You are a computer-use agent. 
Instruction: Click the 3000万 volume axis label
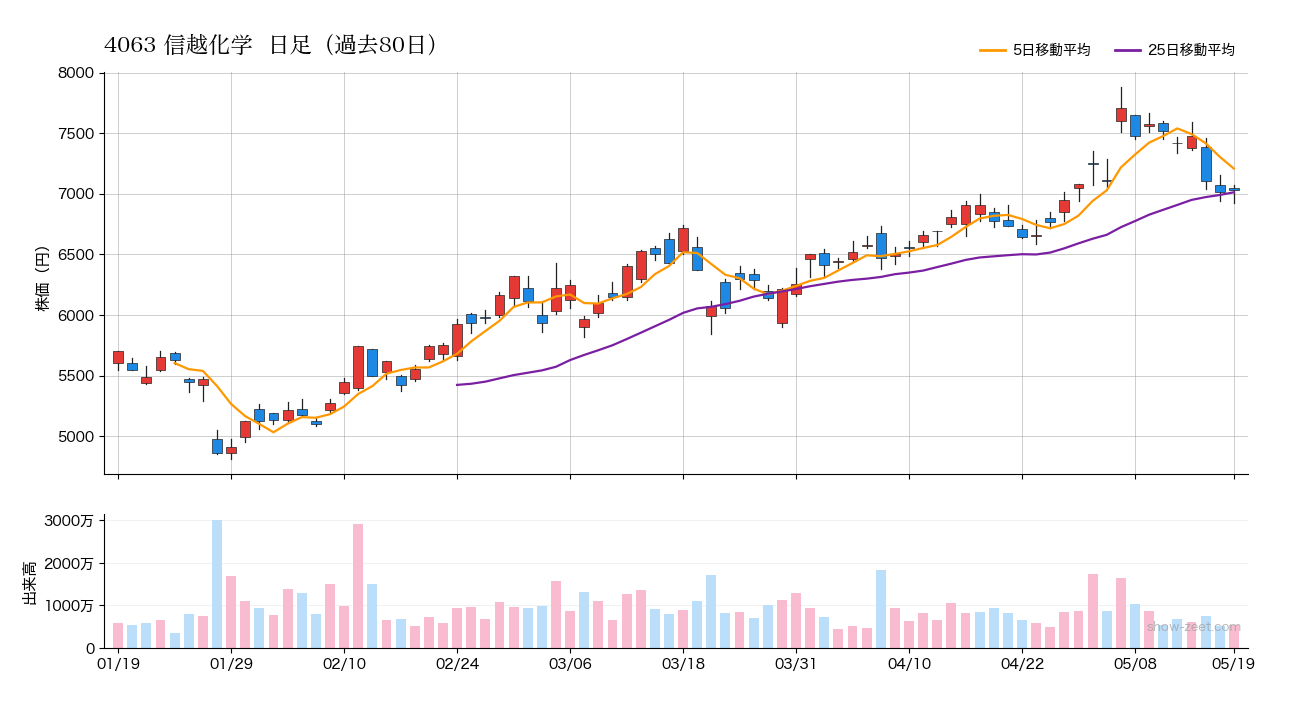(x=68, y=520)
